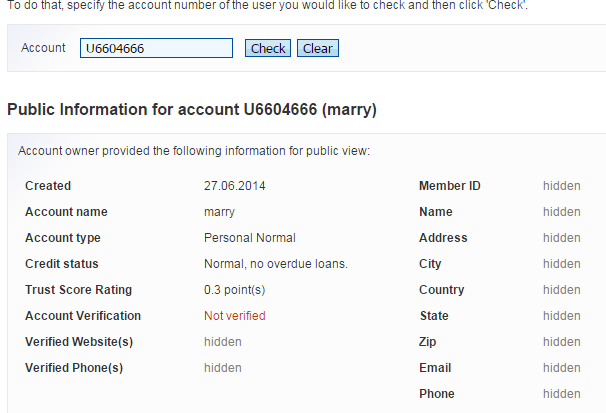Click the 'Country' field label
Viewport: 606px width, 413px height.
pyautogui.click(x=442, y=290)
